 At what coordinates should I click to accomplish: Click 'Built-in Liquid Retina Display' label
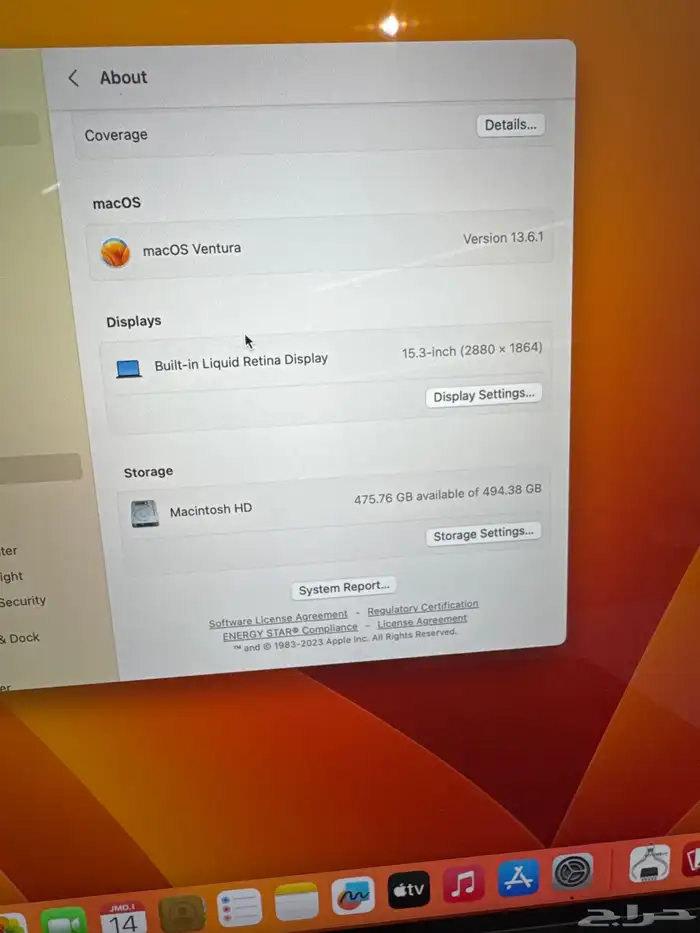point(241,362)
